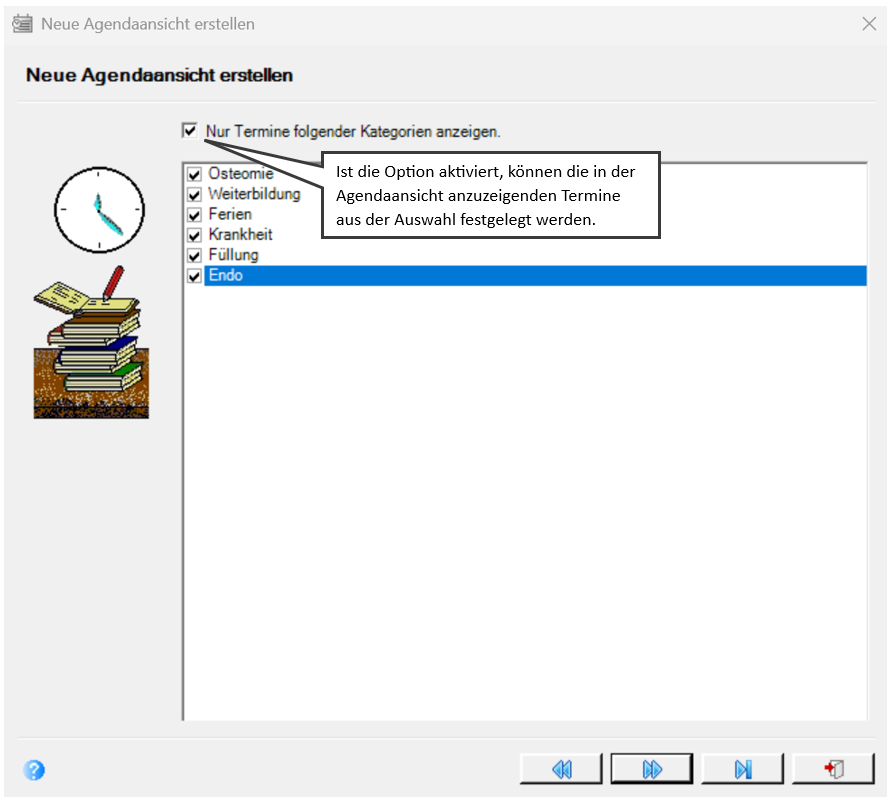Close the Neue Agendaansicht erstellen dialog

[x=869, y=24]
